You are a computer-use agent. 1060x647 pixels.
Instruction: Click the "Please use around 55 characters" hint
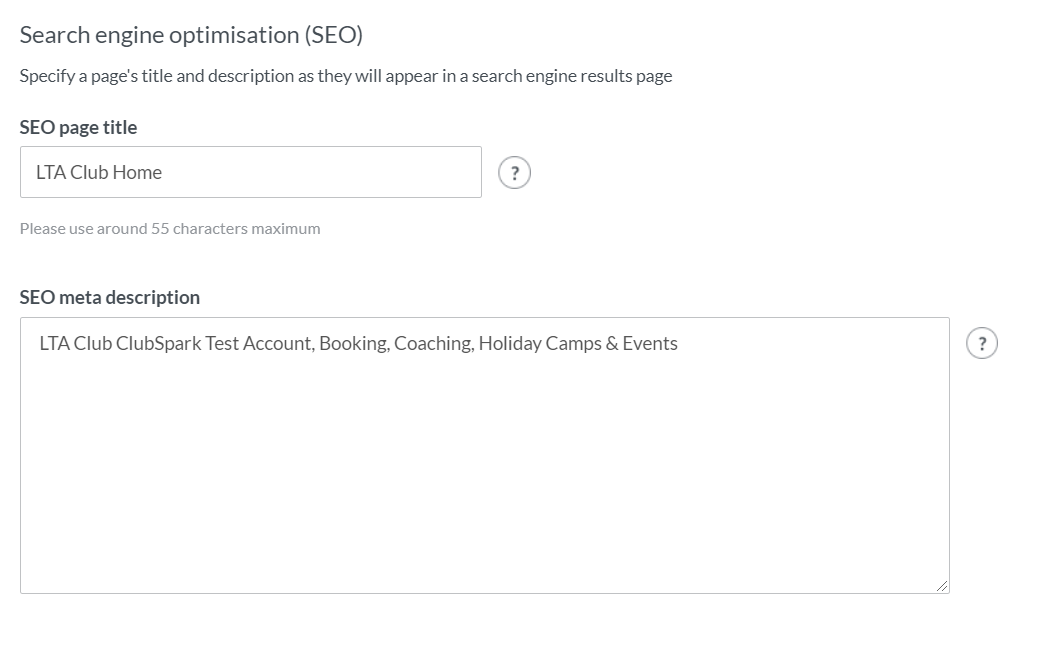click(x=170, y=228)
